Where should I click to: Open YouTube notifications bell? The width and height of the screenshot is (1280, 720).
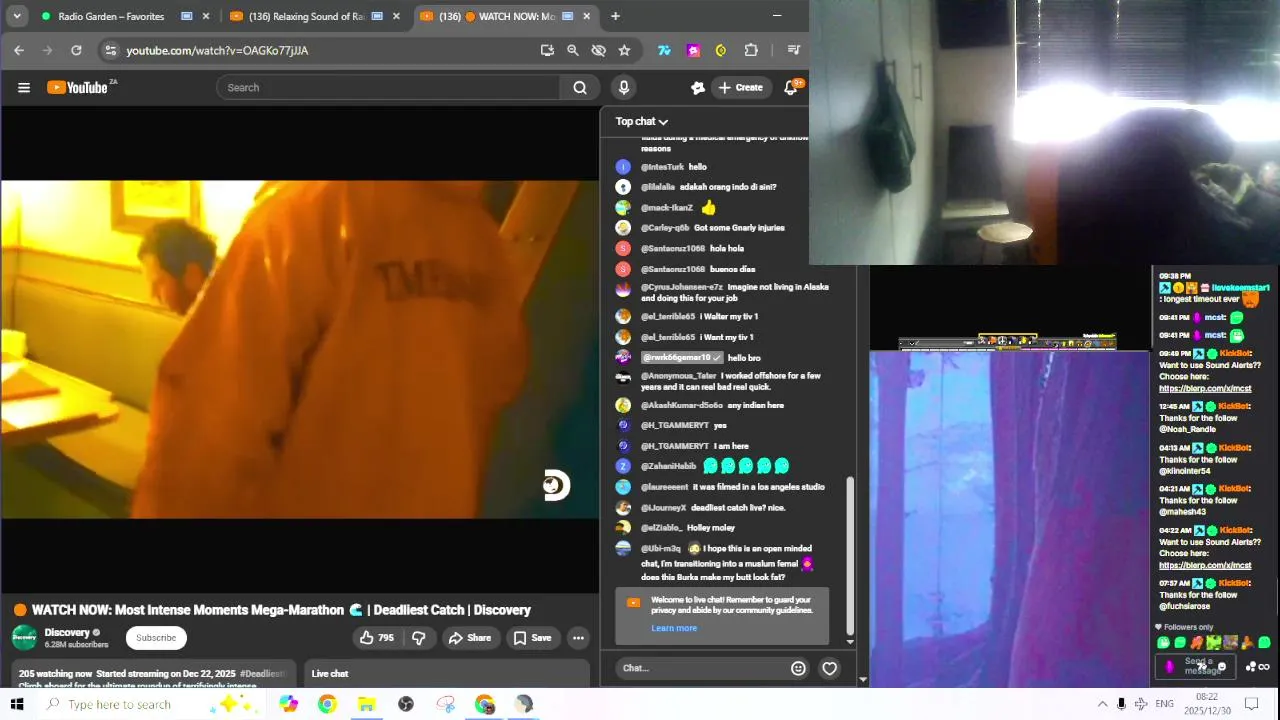[x=791, y=87]
